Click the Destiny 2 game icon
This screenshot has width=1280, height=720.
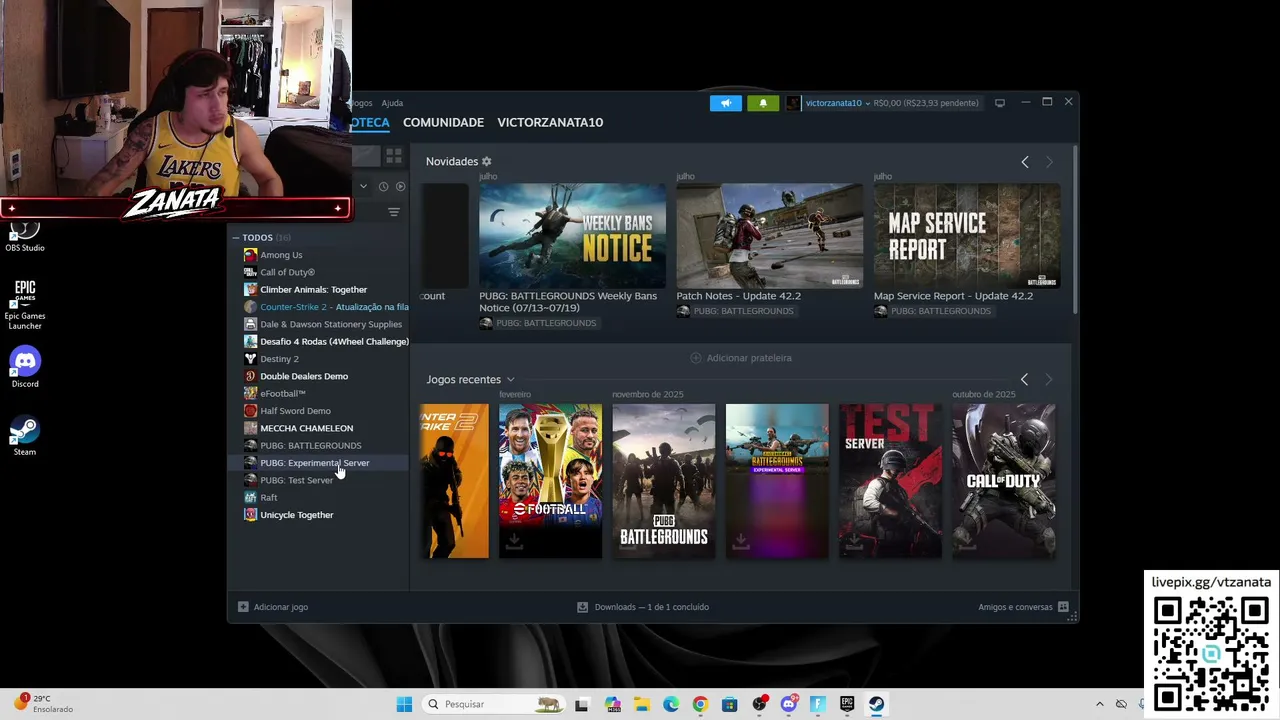(x=250, y=359)
